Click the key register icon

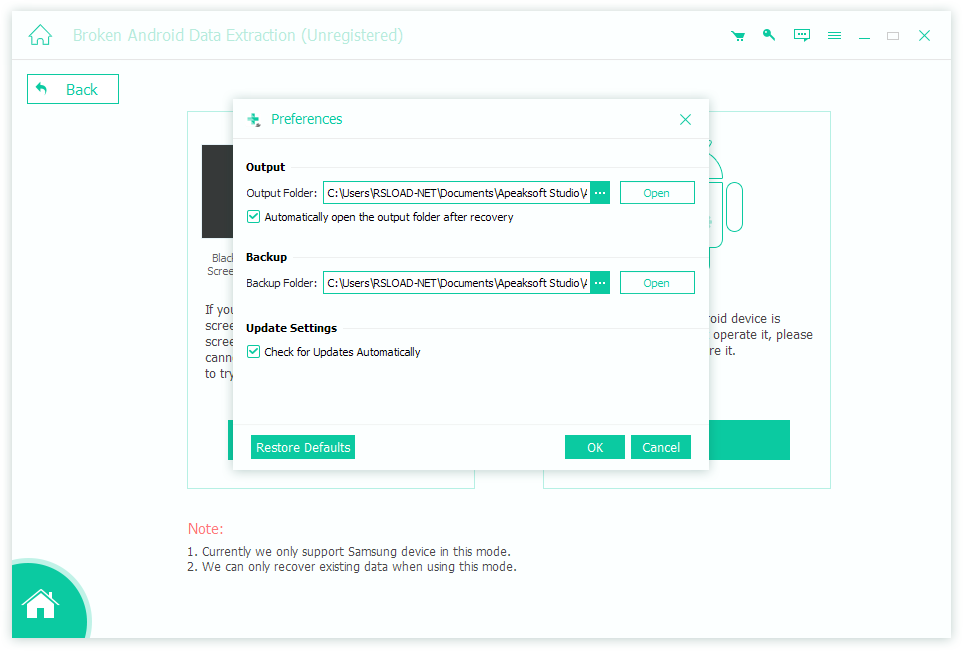coord(769,35)
